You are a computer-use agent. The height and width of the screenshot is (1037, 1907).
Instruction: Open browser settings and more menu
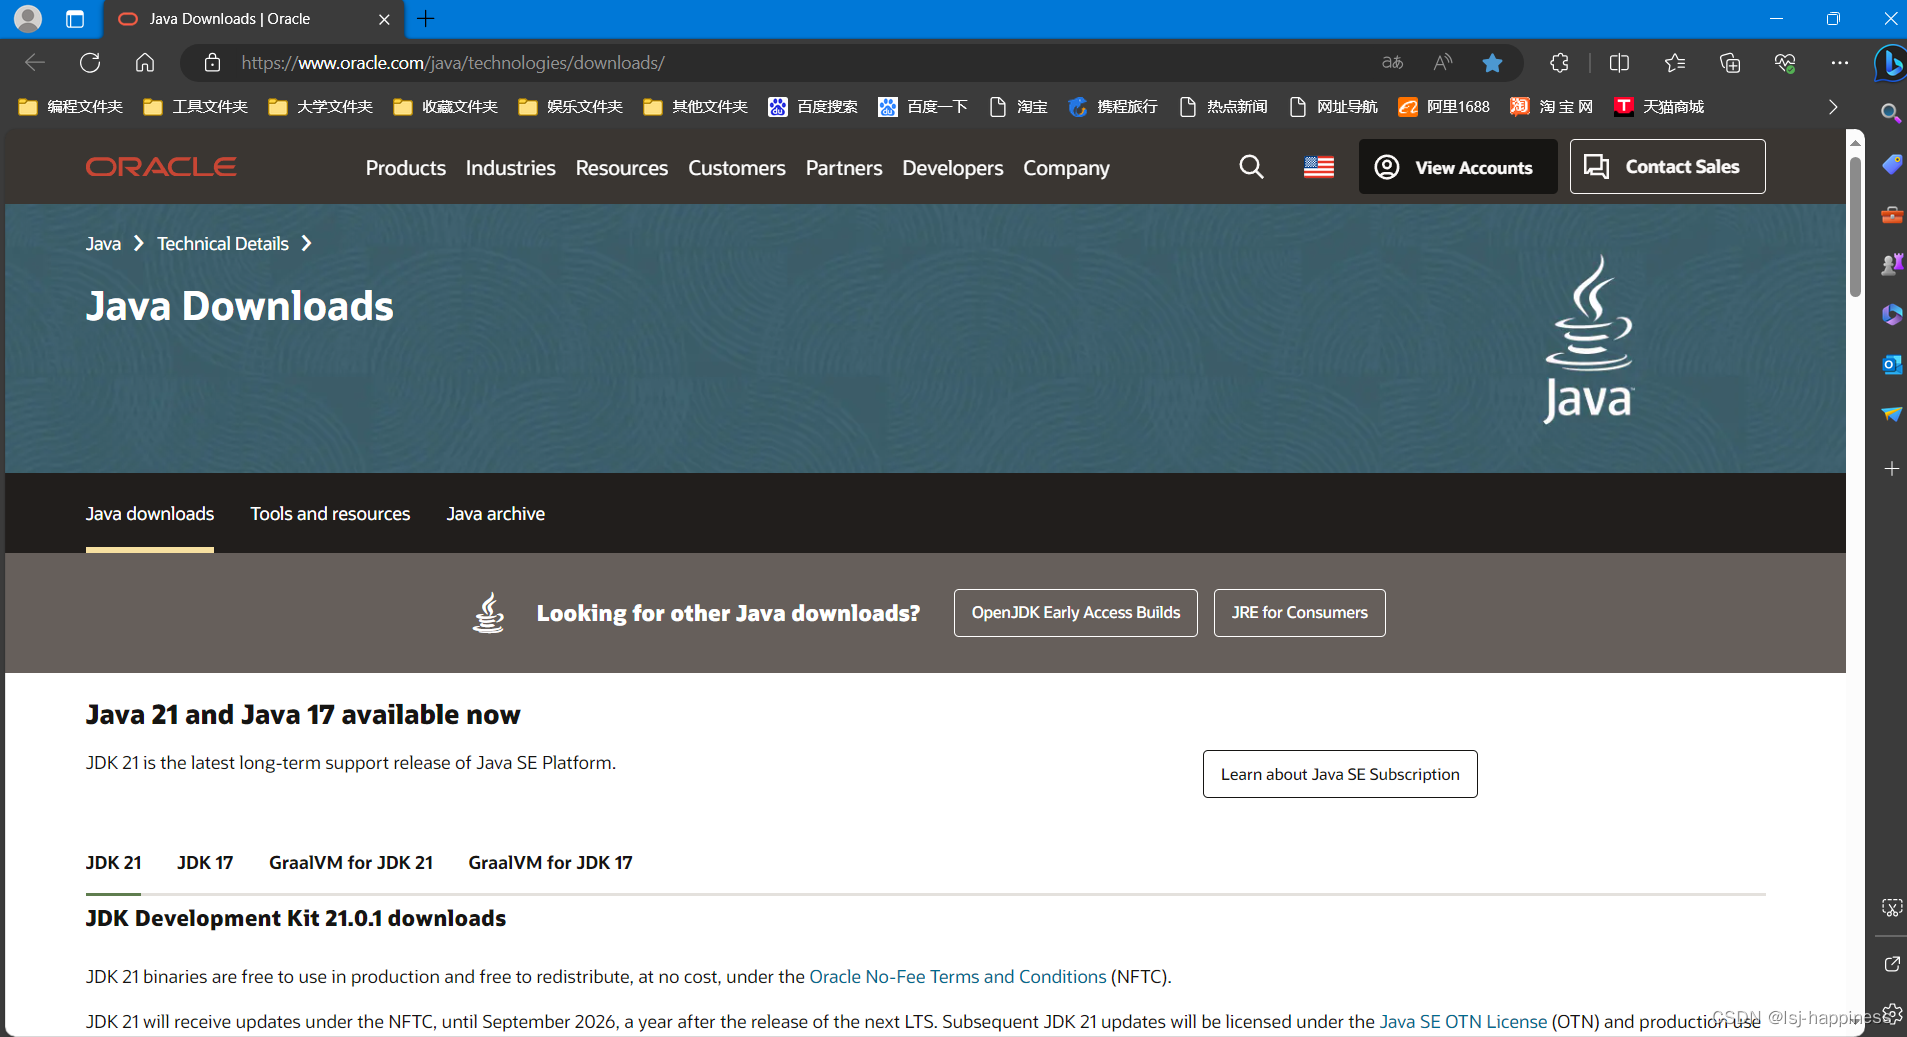pyautogui.click(x=1840, y=63)
